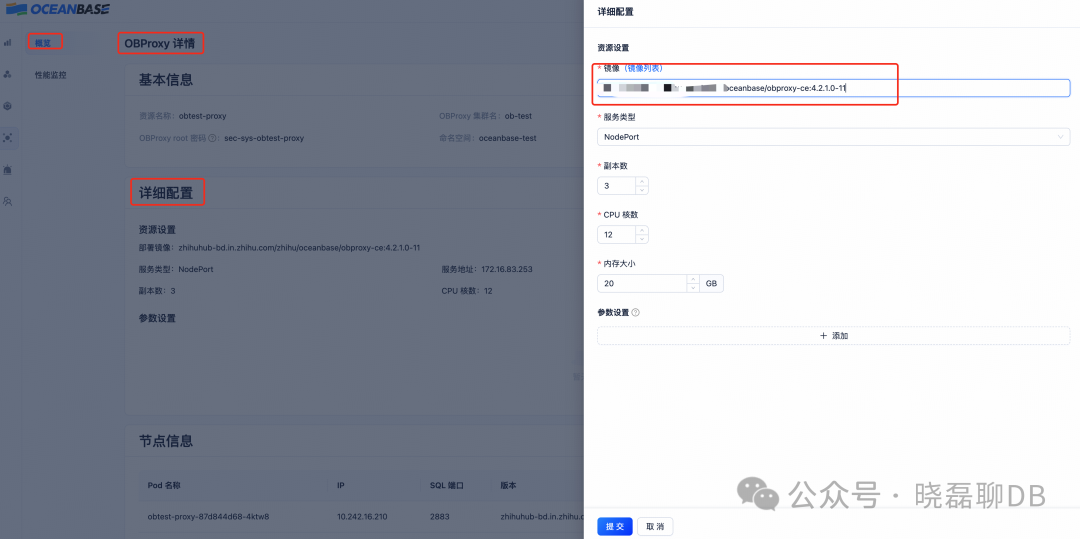Click into the 镜像 image input field
The image size is (1080, 539).
click(x=833, y=88)
